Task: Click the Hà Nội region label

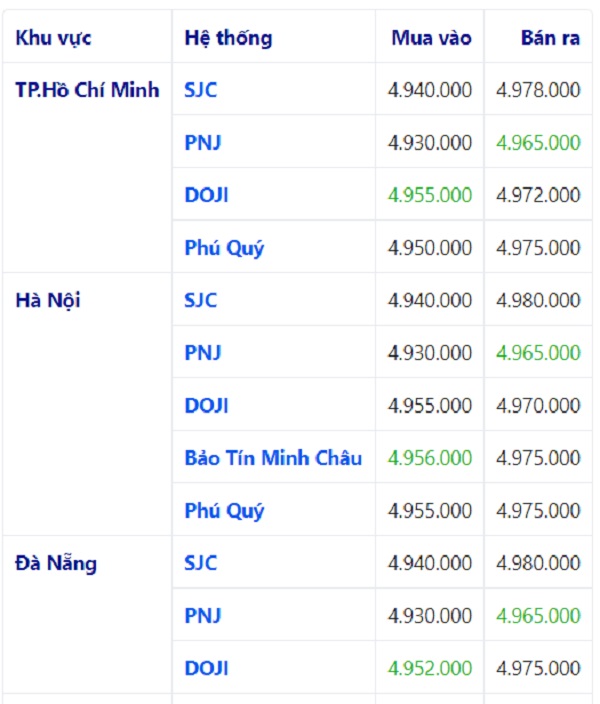Action: 49,300
